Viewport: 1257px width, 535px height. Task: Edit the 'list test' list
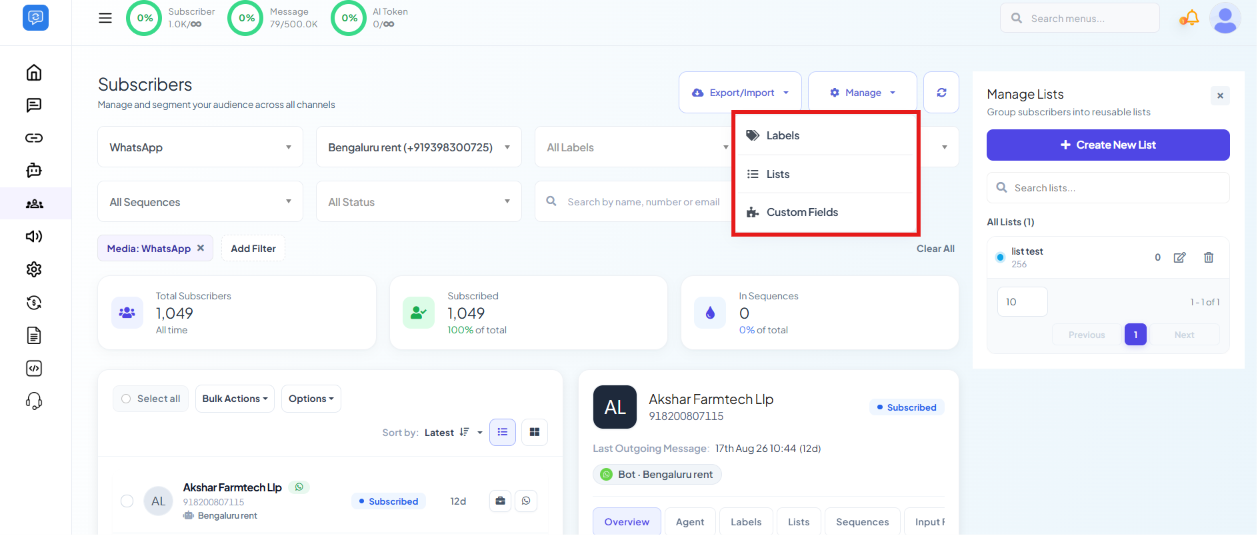tap(1180, 257)
